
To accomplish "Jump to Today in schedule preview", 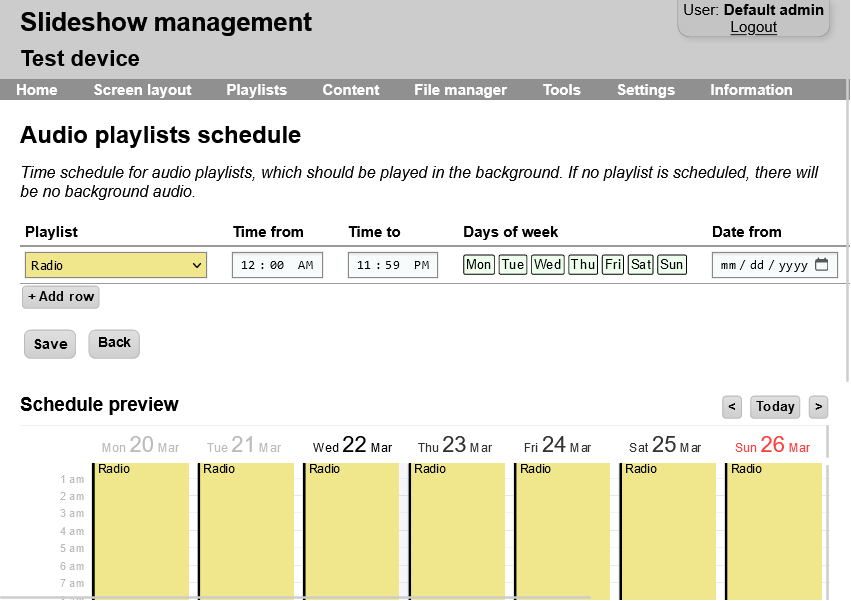I will tap(774, 407).
